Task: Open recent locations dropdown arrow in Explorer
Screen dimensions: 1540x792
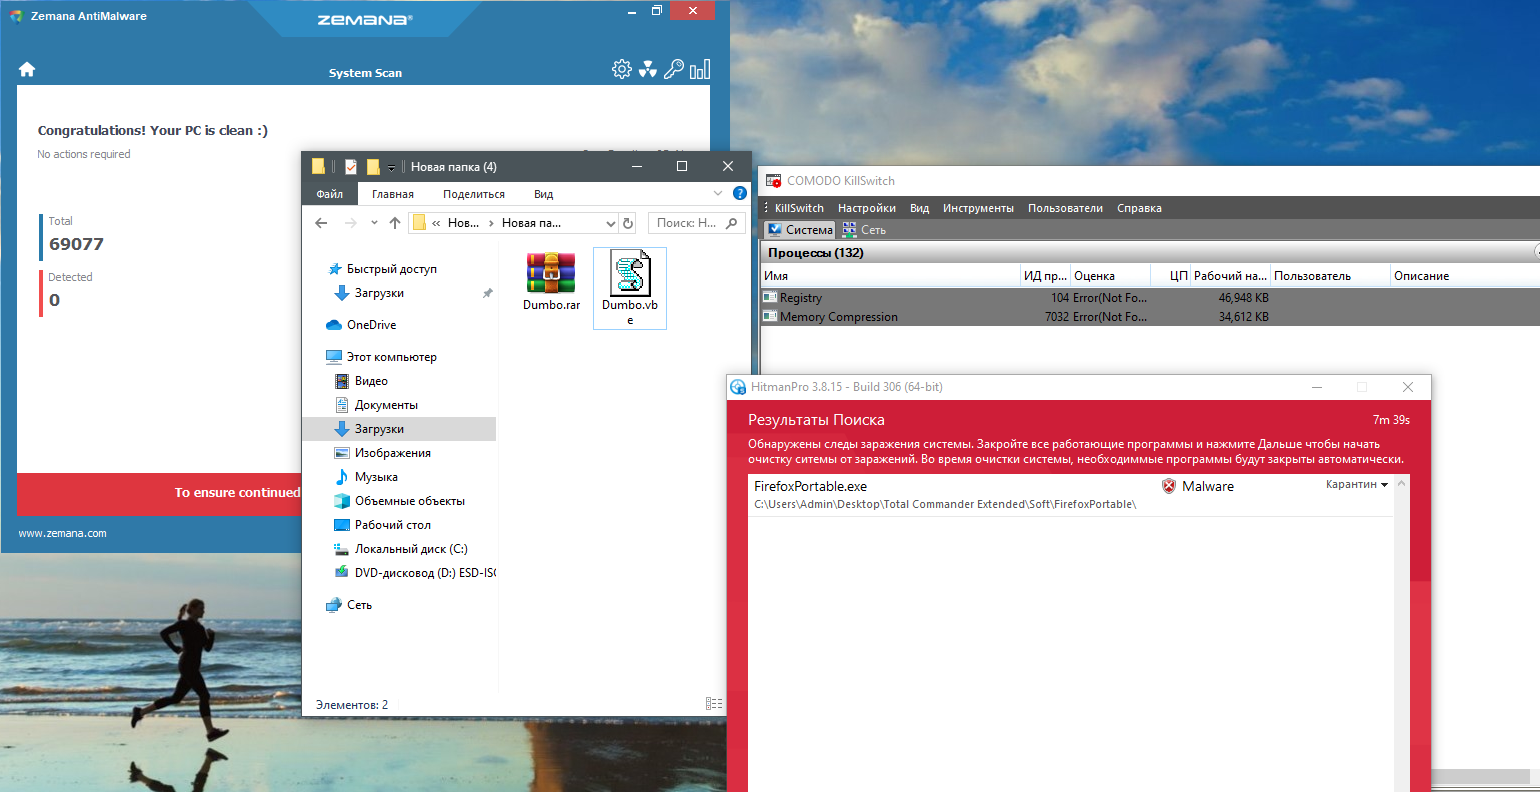Action: point(374,223)
